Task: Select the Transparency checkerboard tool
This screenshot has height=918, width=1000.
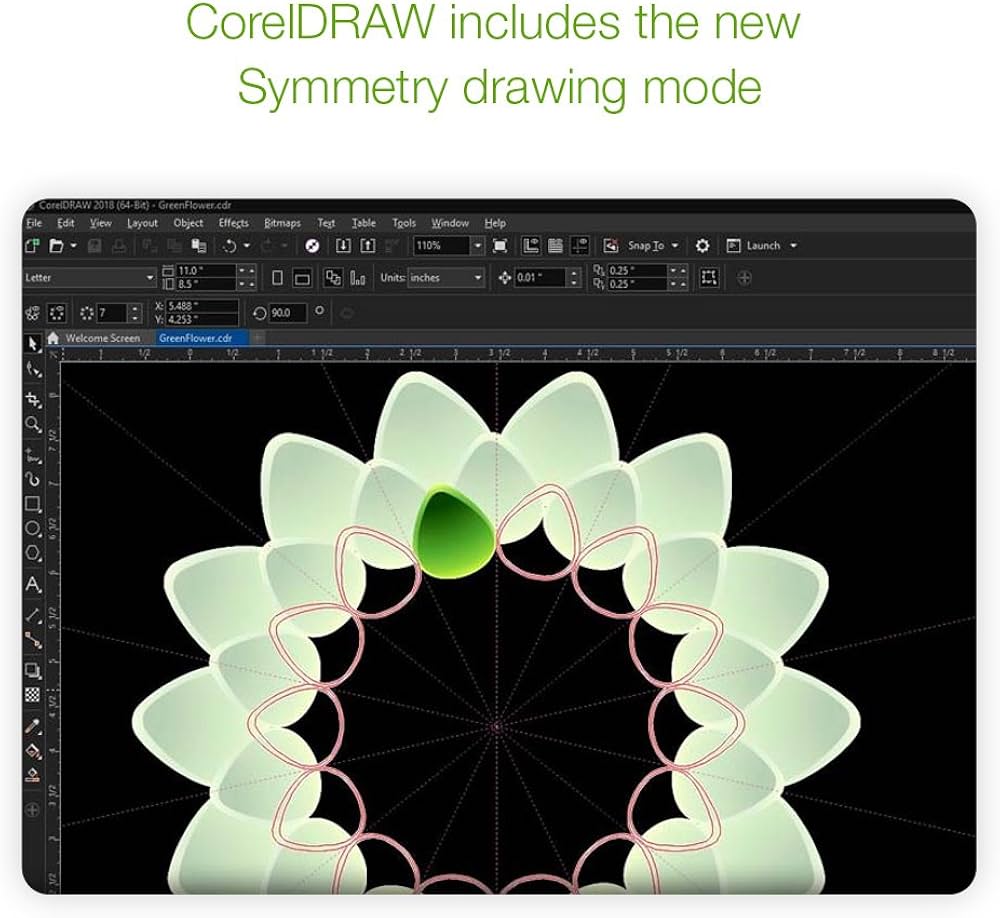Action: coord(33,695)
